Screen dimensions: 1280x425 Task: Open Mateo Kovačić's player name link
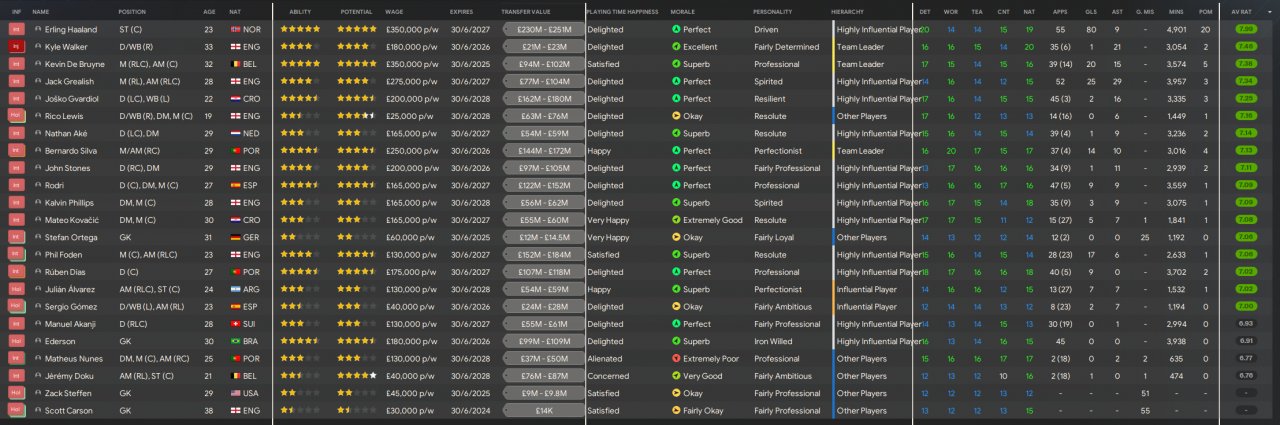72,220
